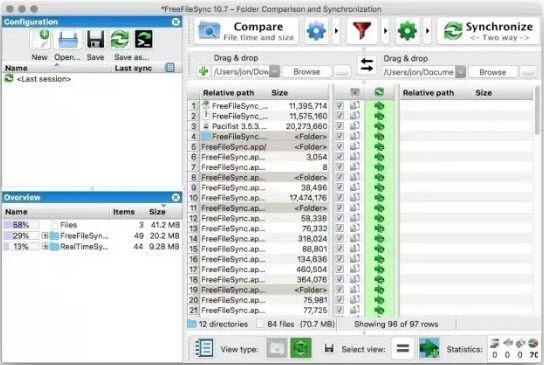
Task: Click the 13% progress bar in Overview
Action: coord(21,247)
